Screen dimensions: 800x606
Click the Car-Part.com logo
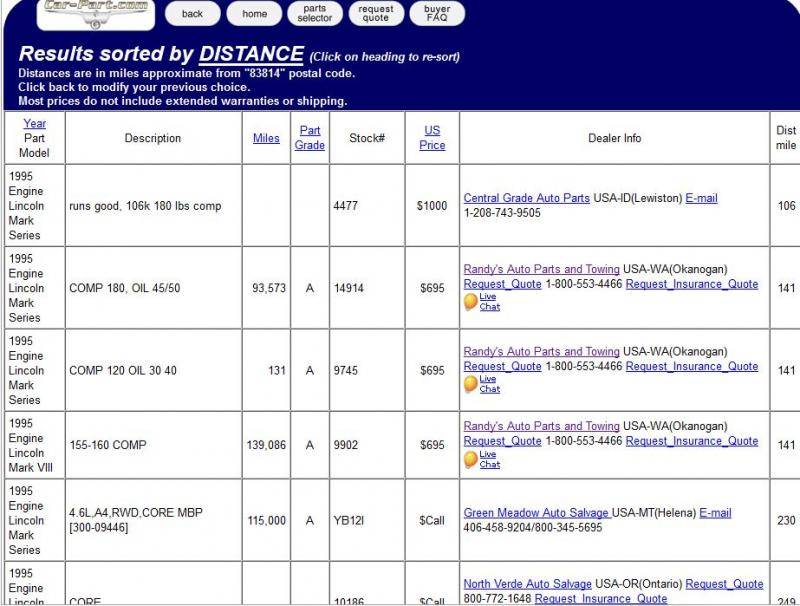point(96,12)
